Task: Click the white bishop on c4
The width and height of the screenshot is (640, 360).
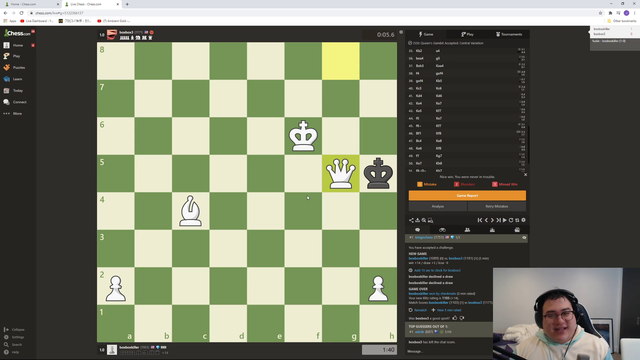Action: pyautogui.click(x=191, y=211)
